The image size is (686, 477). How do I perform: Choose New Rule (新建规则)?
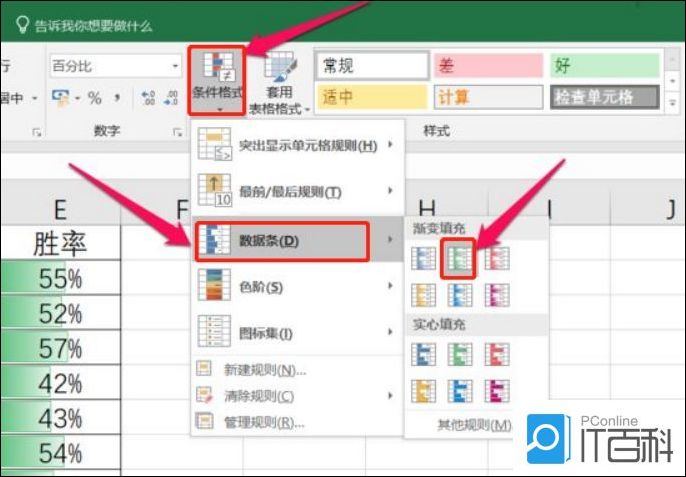click(x=297, y=370)
